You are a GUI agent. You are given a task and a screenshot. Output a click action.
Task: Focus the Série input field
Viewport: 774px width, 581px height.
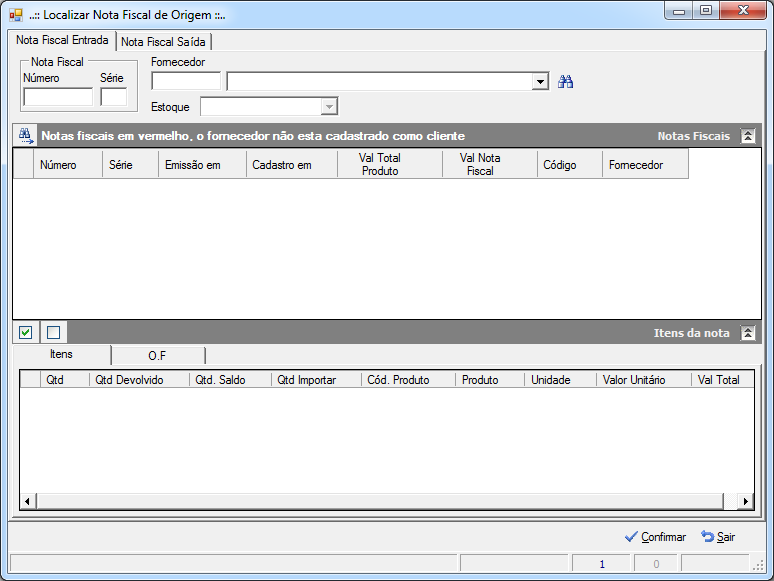pyautogui.click(x=114, y=97)
